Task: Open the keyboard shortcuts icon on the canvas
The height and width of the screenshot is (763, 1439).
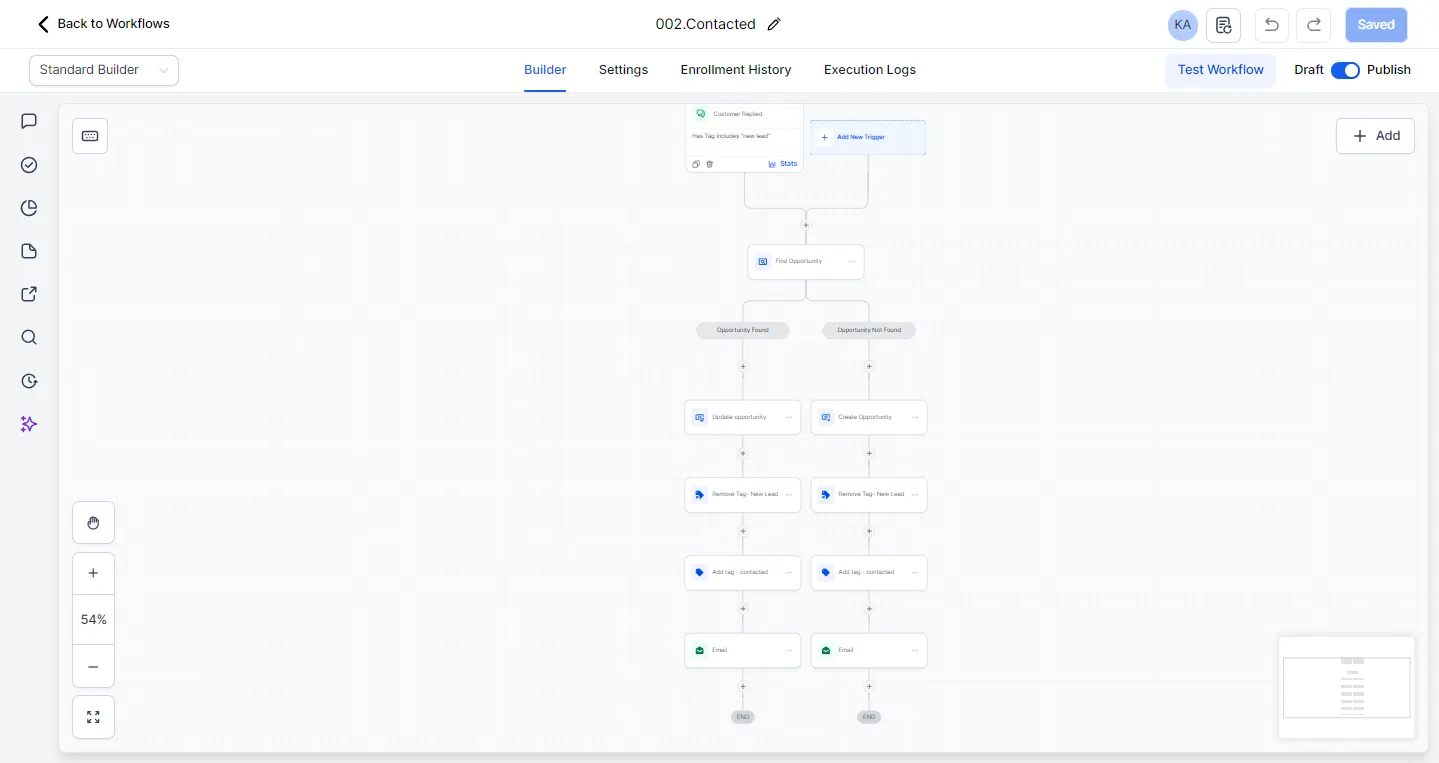Action: coord(90,135)
